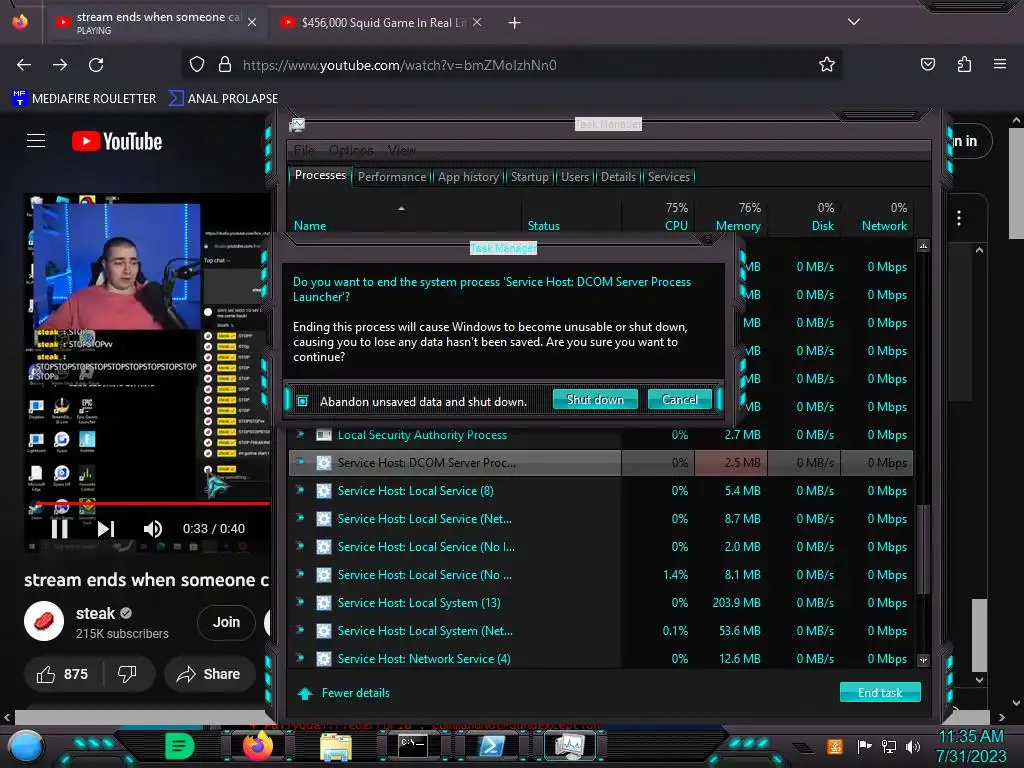Screen dimensions: 1024x768
Task: Reload the YouTube page
Action: pyautogui.click(x=96, y=65)
